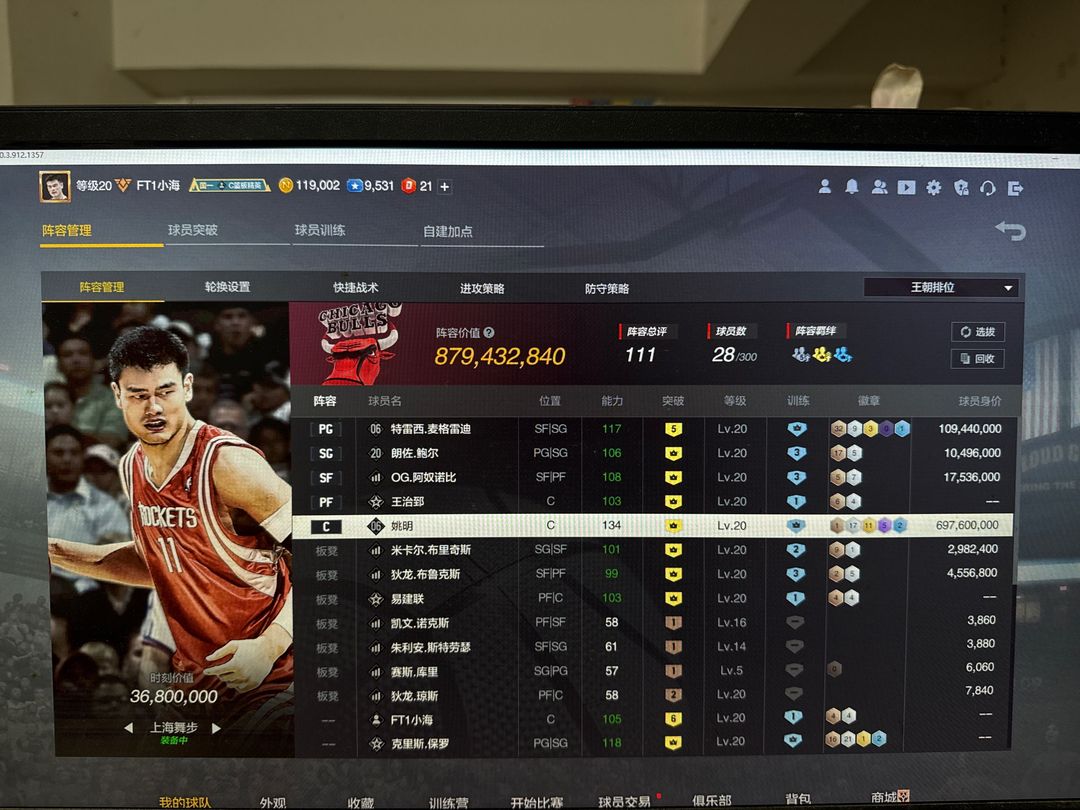Screen dimensions: 1080x810
Task: Go to previous moment card with left arrow
Action: pyautogui.click(x=128, y=728)
